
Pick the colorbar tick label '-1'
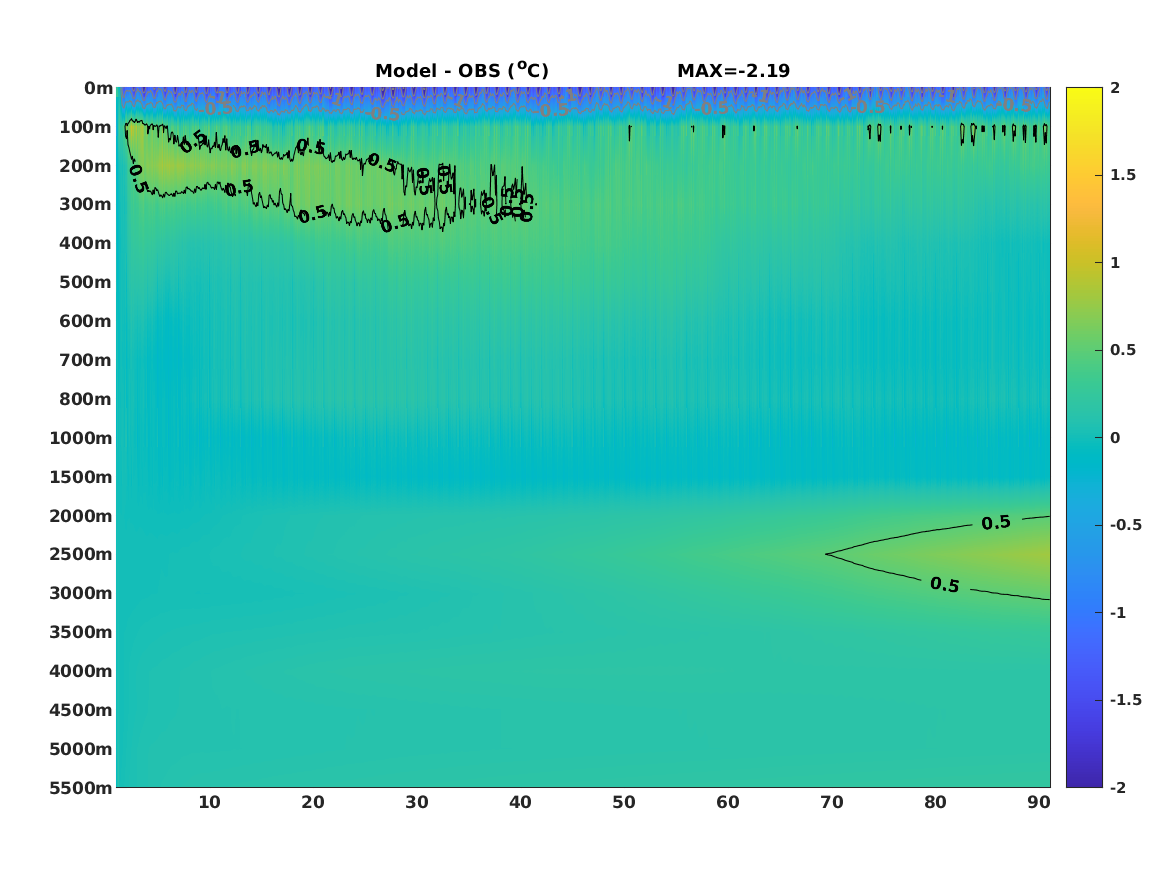pyautogui.click(x=1118, y=613)
